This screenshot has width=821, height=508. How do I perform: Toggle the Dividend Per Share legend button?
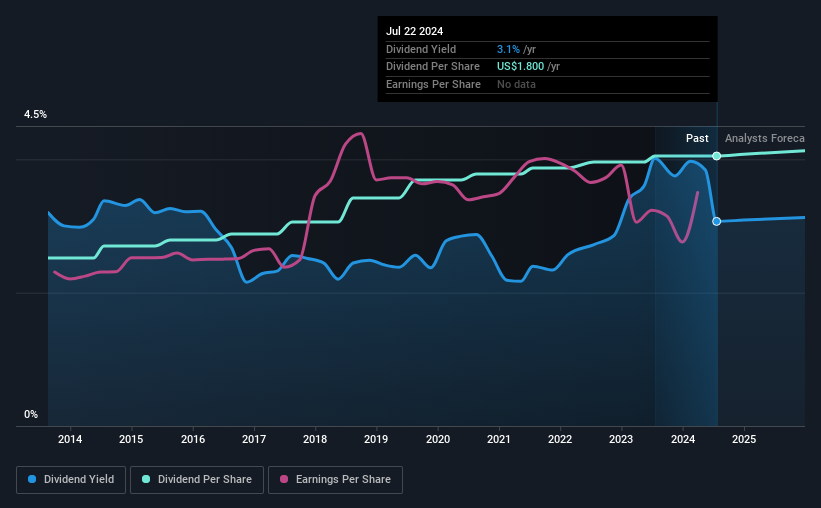click(197, 480)
